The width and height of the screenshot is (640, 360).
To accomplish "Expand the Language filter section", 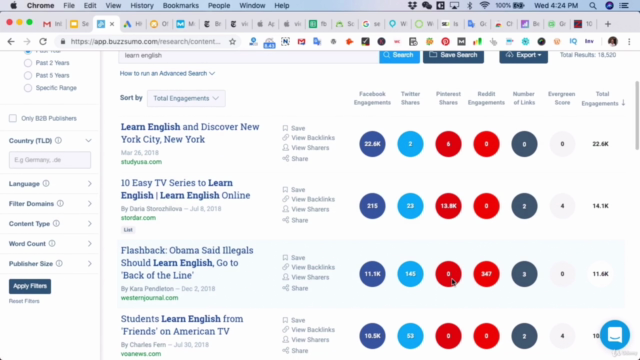I will tap(89, 184).
